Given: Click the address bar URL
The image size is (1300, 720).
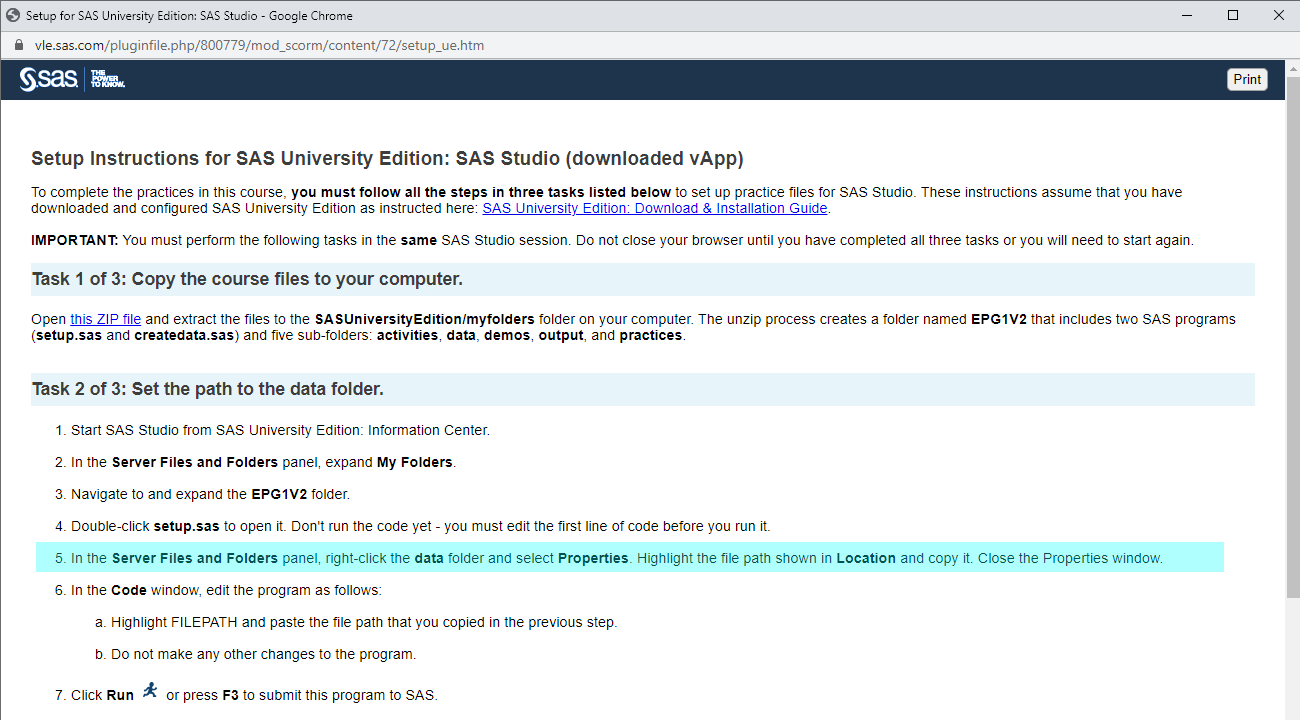Looking at the screenshot, I should [260, 46].
